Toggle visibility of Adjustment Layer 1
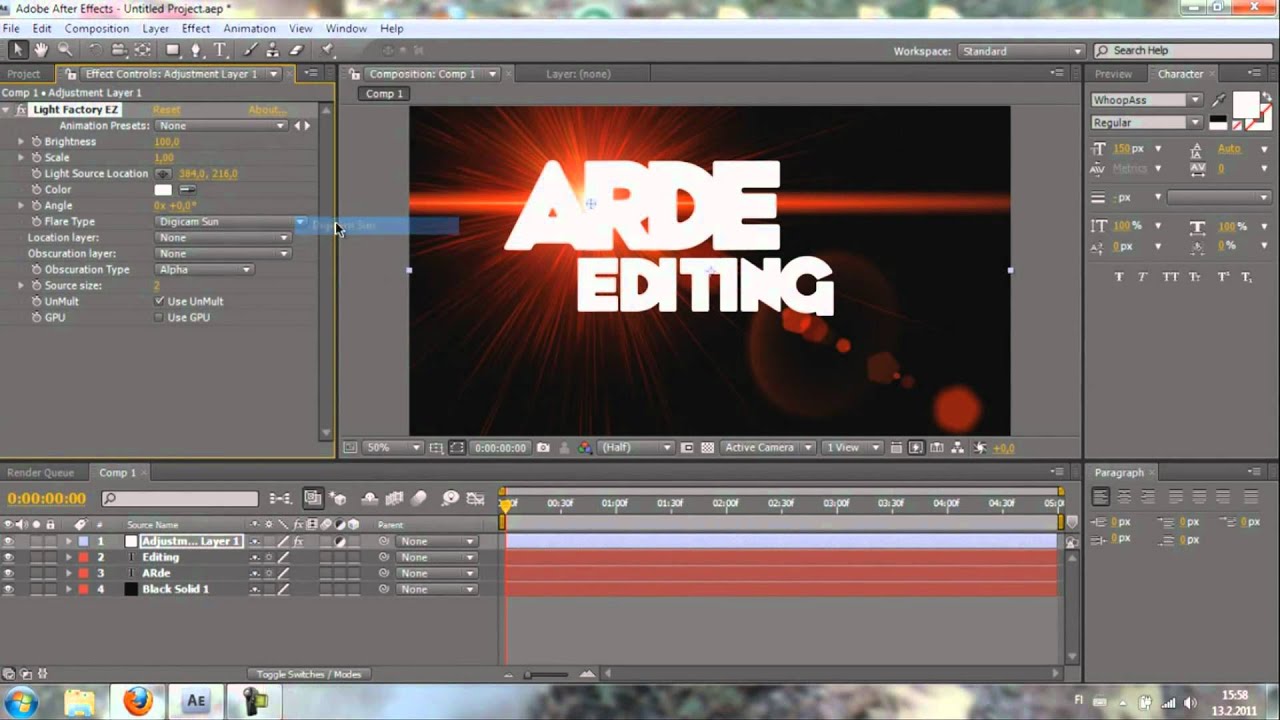Image resolution: width=1280 pixels, height=720 pixels. pos(9,541)
